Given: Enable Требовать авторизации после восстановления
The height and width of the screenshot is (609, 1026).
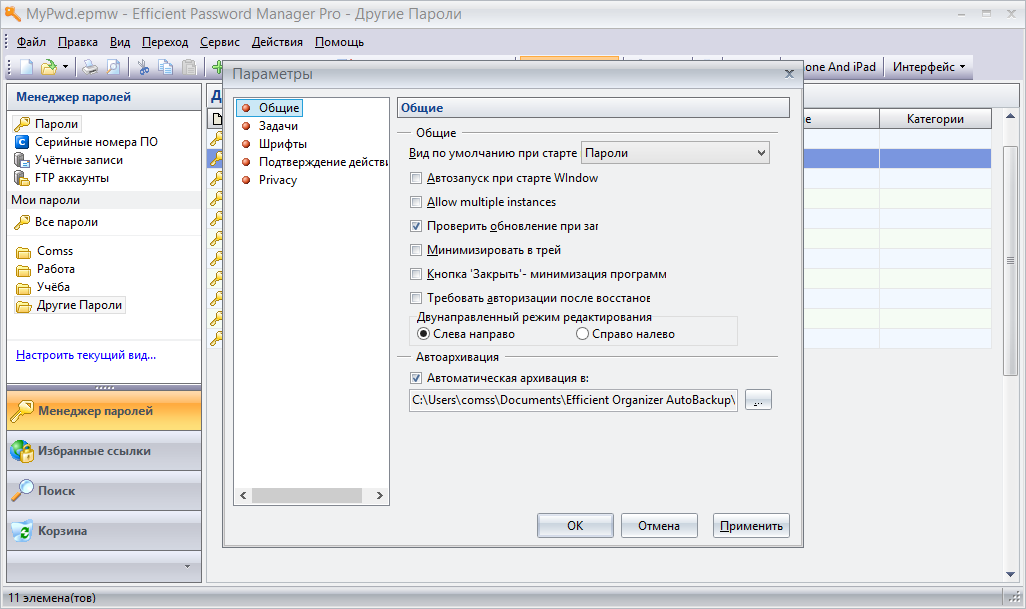Looking at the screenshot, I should 416,298.
